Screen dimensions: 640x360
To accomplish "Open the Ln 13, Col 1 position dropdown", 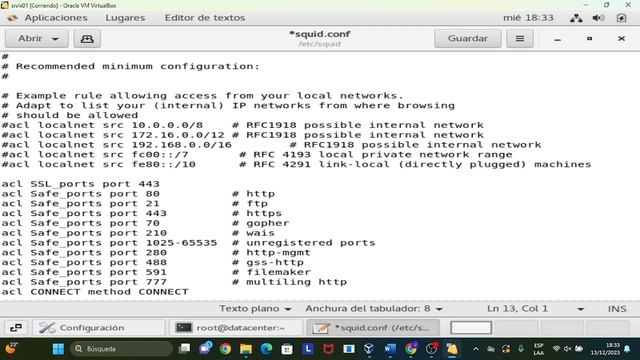I will (535, 309).
